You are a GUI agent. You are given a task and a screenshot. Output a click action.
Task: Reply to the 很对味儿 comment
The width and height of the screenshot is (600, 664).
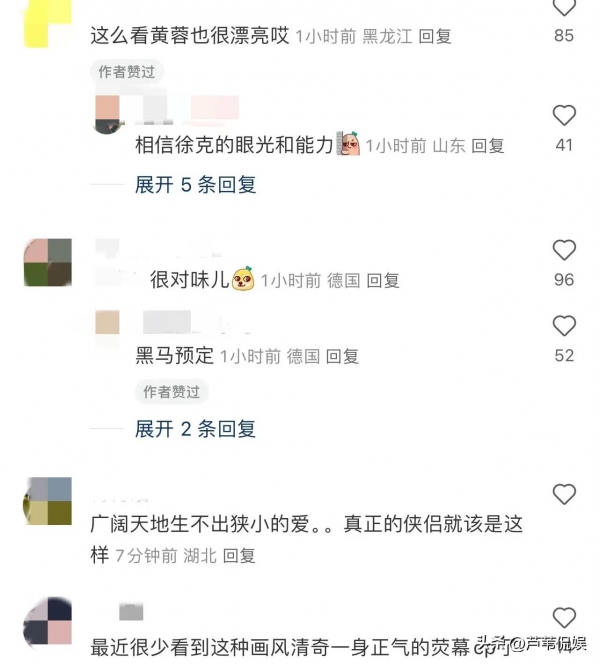383,281
